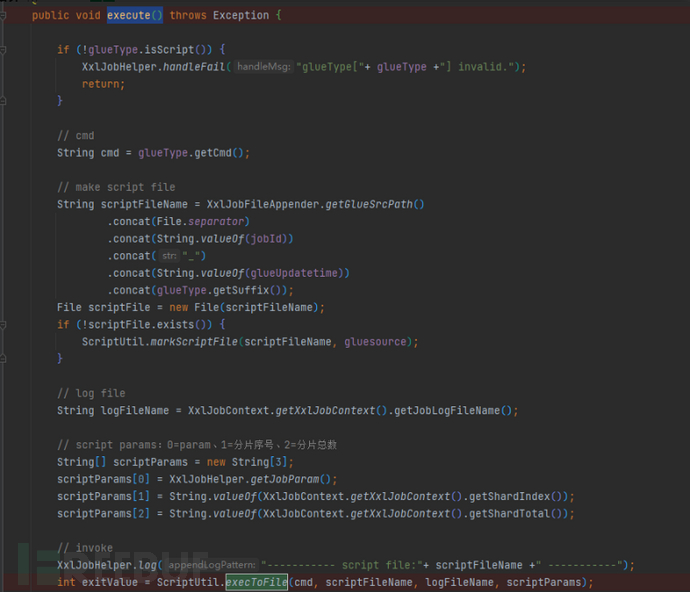Screen dimensions: 690x592
Task: Click the handleFail method call
Action: (194, 67)
